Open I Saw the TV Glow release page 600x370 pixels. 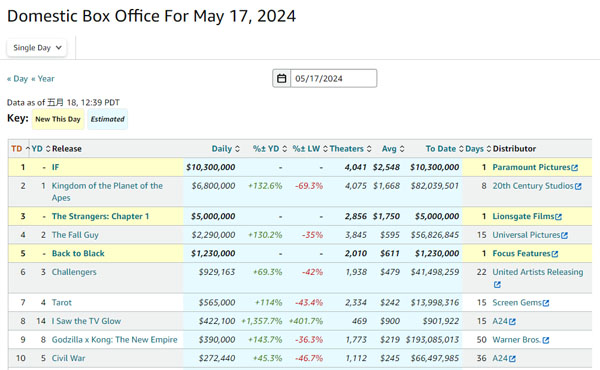(86, 321)
